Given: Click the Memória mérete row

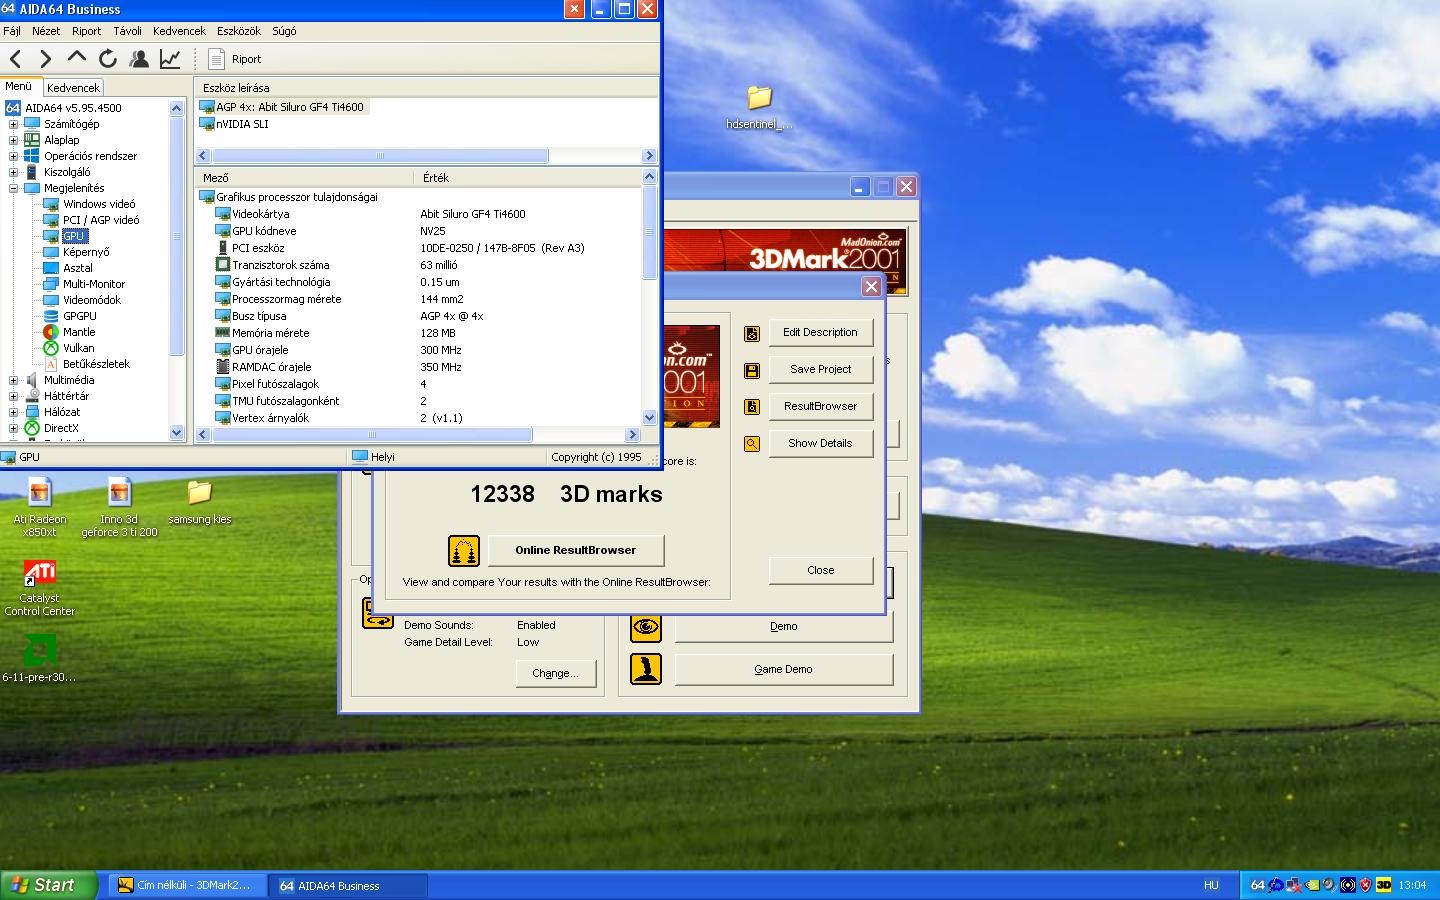Looking at the screenshot, I should tap(420, 333).
